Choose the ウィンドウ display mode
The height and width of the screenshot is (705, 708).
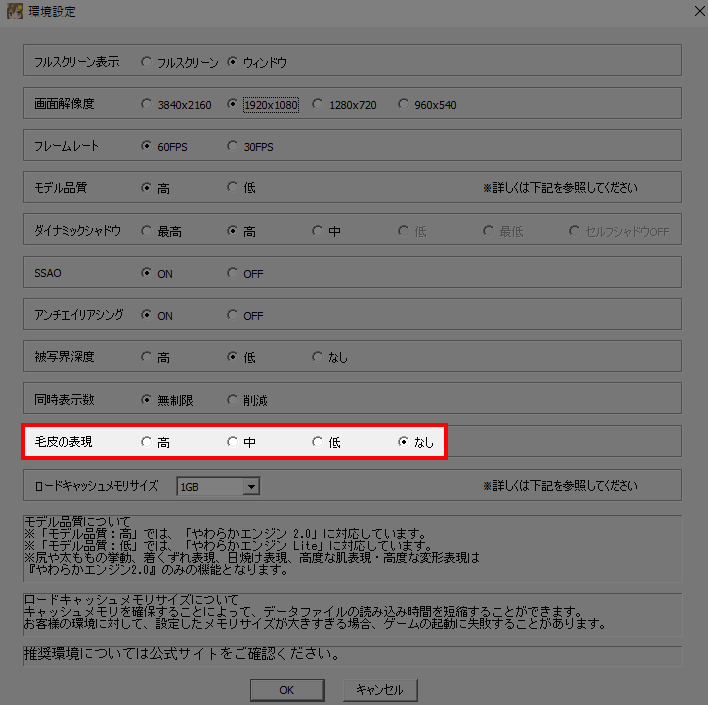[x=233, y=62]
